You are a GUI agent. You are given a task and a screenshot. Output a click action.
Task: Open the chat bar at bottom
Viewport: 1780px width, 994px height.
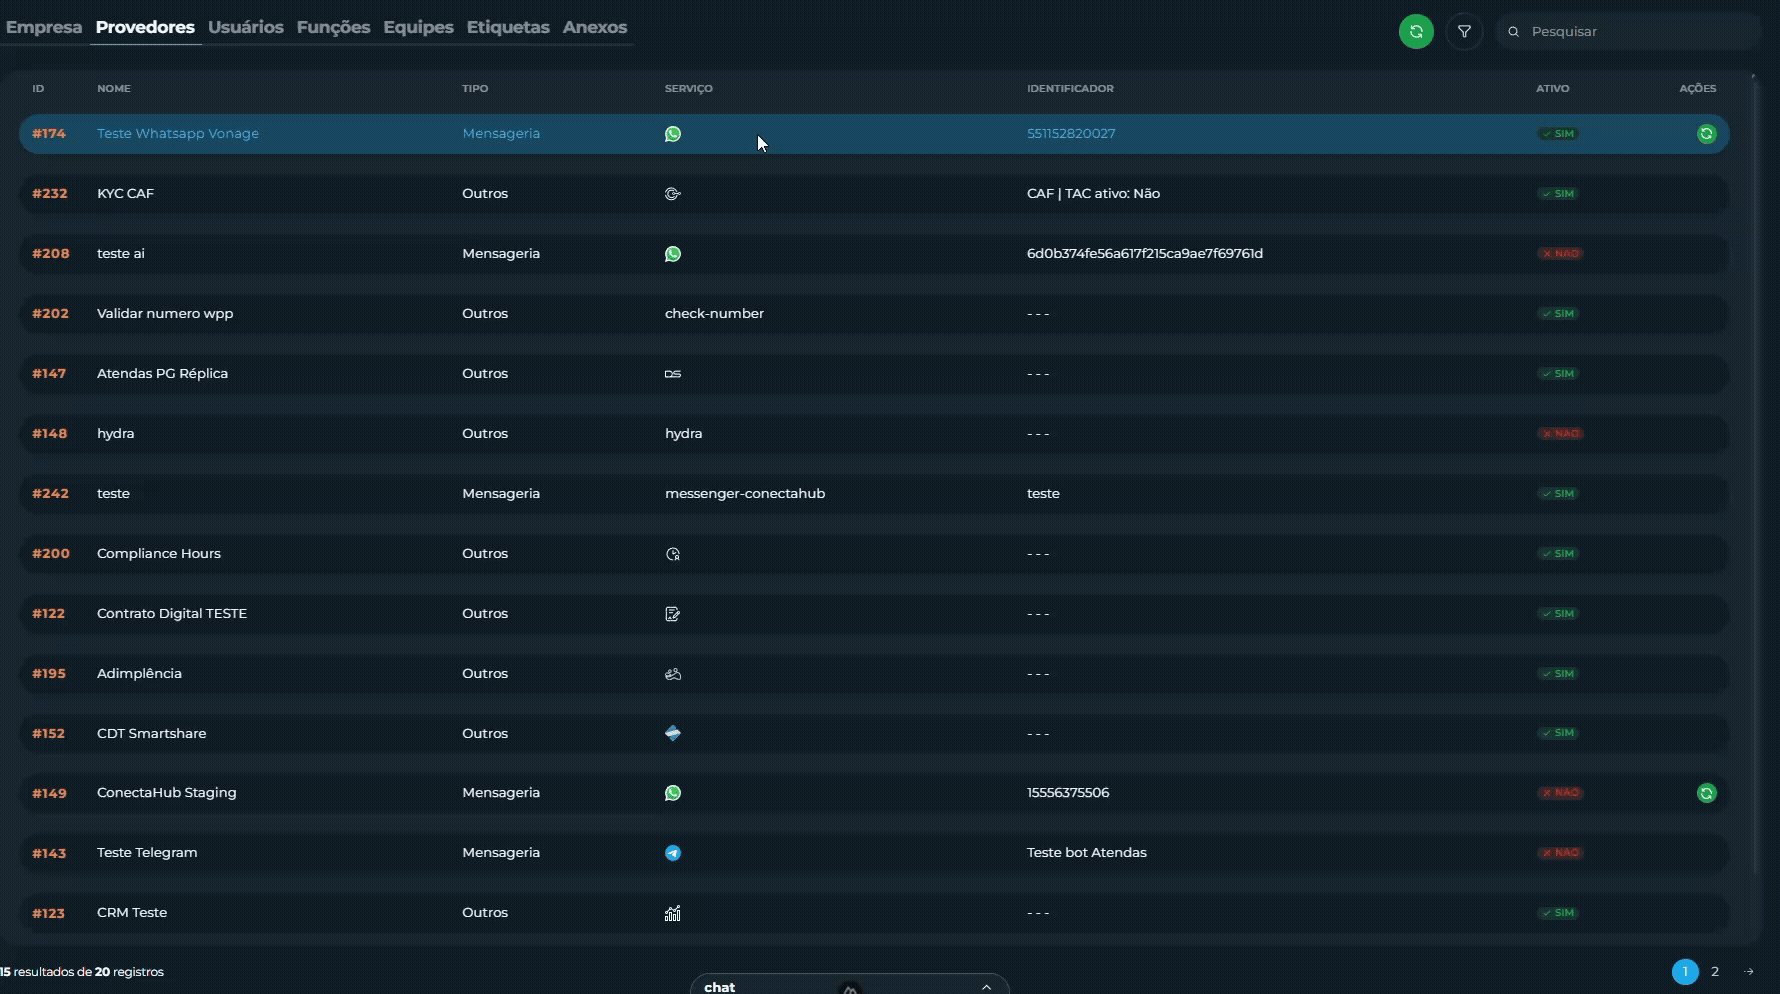tap(849, 984)
